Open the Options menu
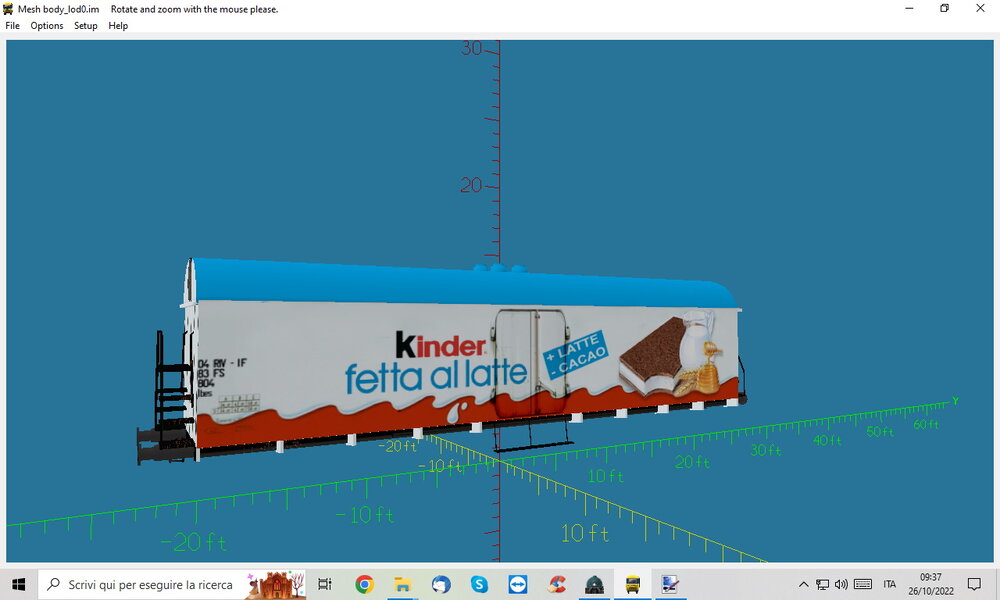 point(47,26)
